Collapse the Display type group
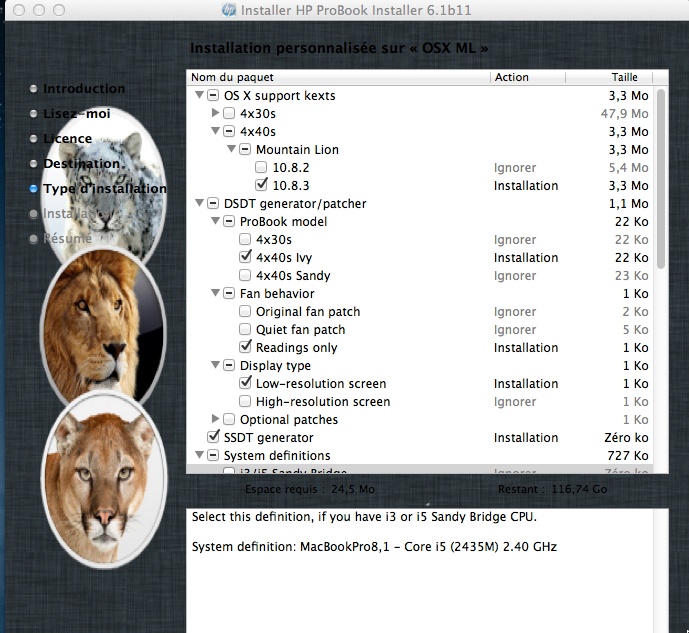The height and width of the screenshot is (633, 689). pos(215,365)
